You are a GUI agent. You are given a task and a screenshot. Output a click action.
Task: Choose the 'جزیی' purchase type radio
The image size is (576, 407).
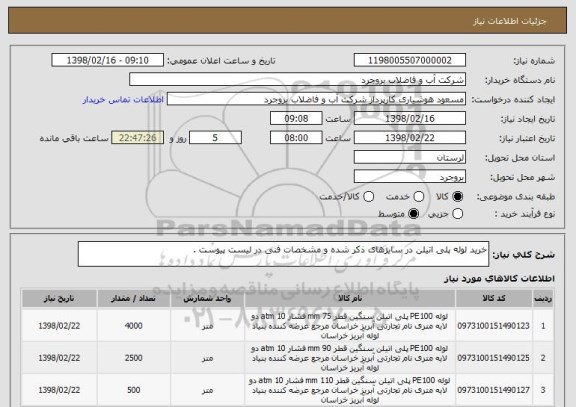click(458, 213)
